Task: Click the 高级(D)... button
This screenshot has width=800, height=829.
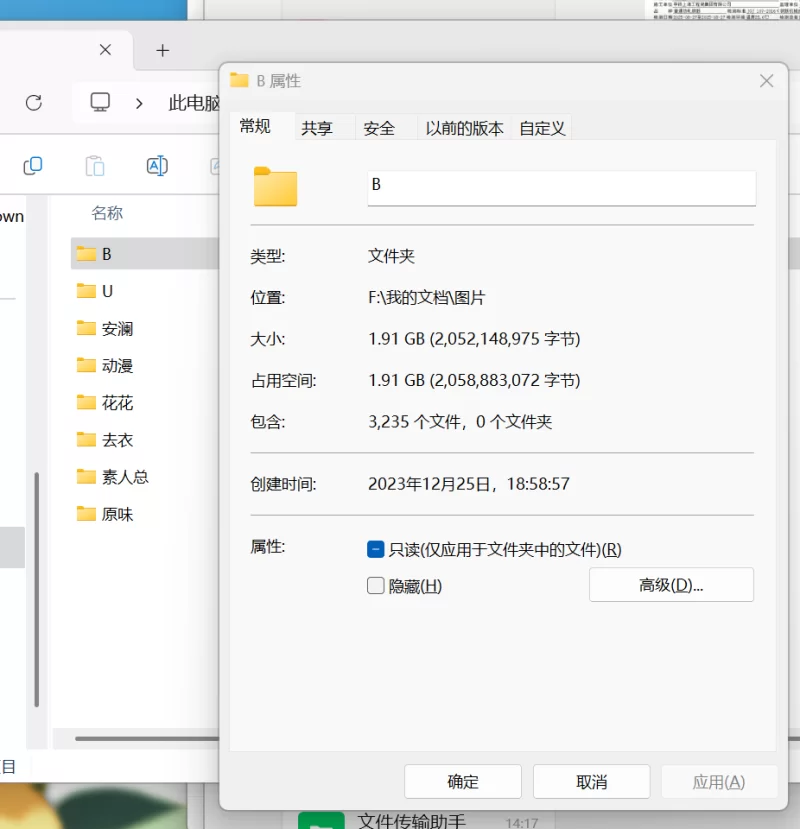Action: [671, 585]
